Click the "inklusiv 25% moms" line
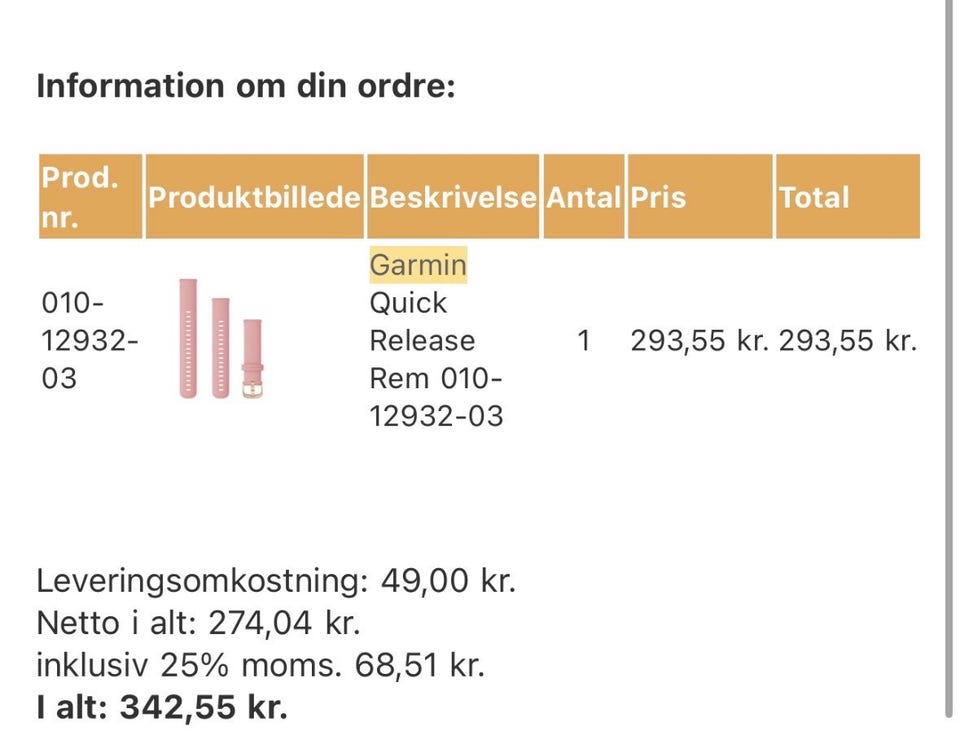Viewport: 960px width, 744px height. 260,665
